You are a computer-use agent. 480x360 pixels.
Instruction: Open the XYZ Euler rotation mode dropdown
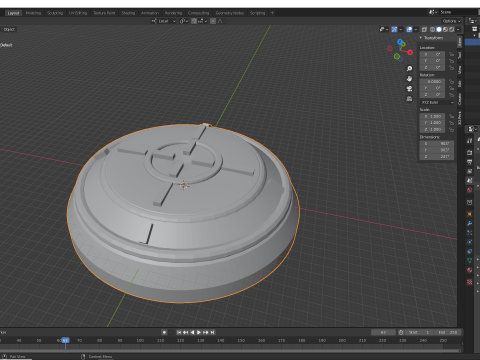437,102
